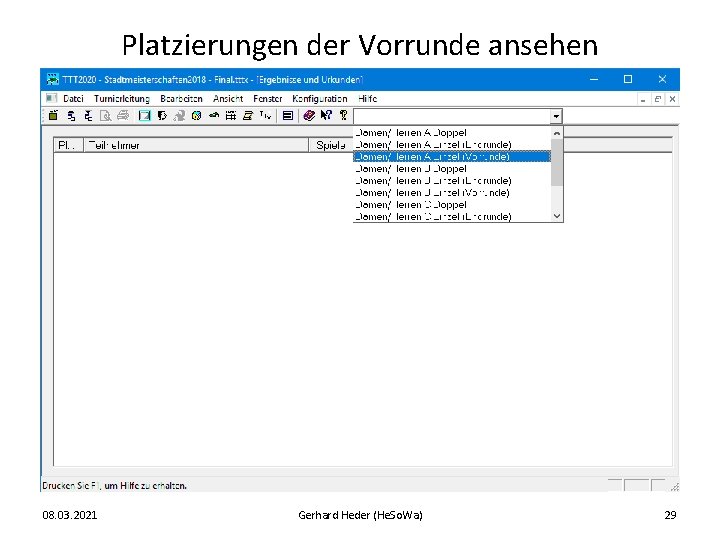Open the Konfiguration menu
Image resolution: width=720 pixels, height=540 pixels.
[x=320, y=99]
